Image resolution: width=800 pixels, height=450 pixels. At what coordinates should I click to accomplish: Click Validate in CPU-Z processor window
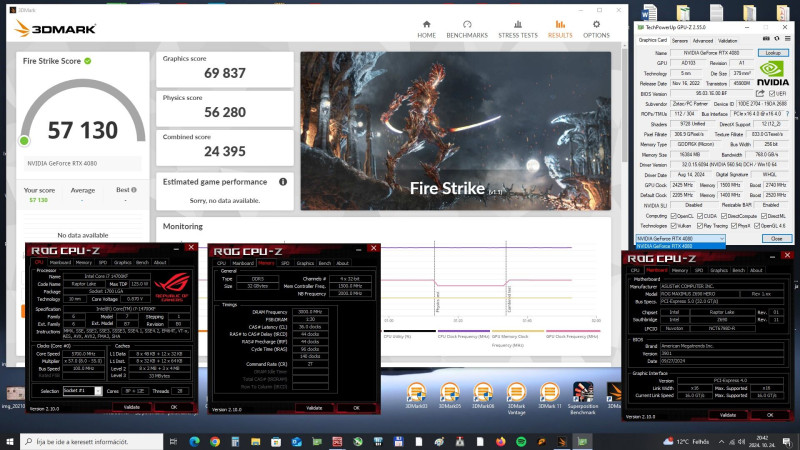132,407
